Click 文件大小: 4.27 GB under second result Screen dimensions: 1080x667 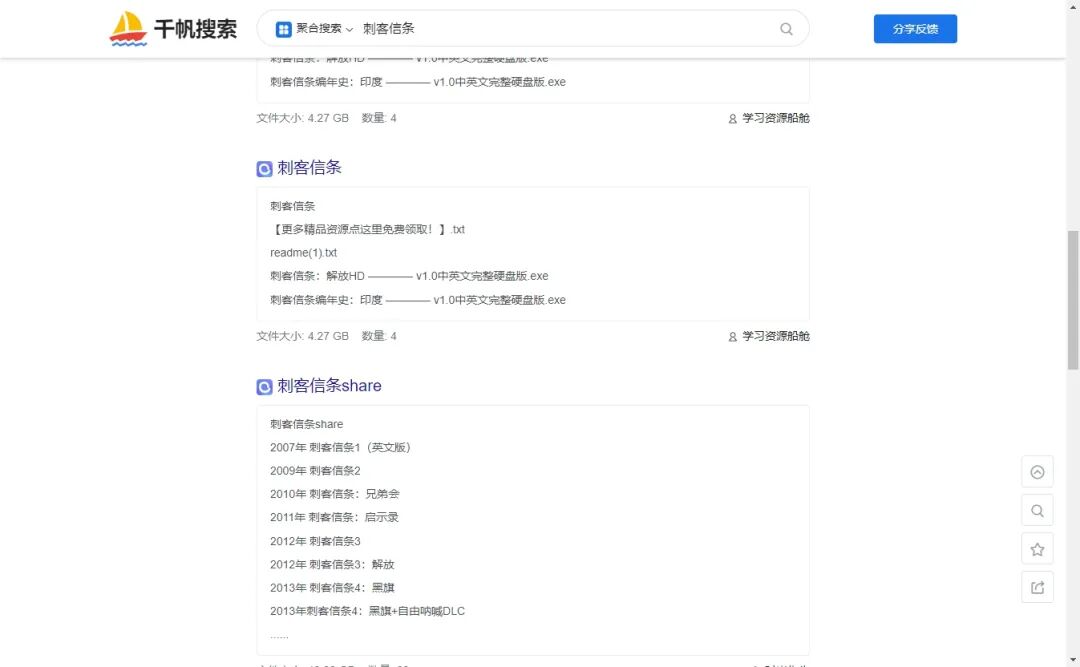tap(302, 336)
